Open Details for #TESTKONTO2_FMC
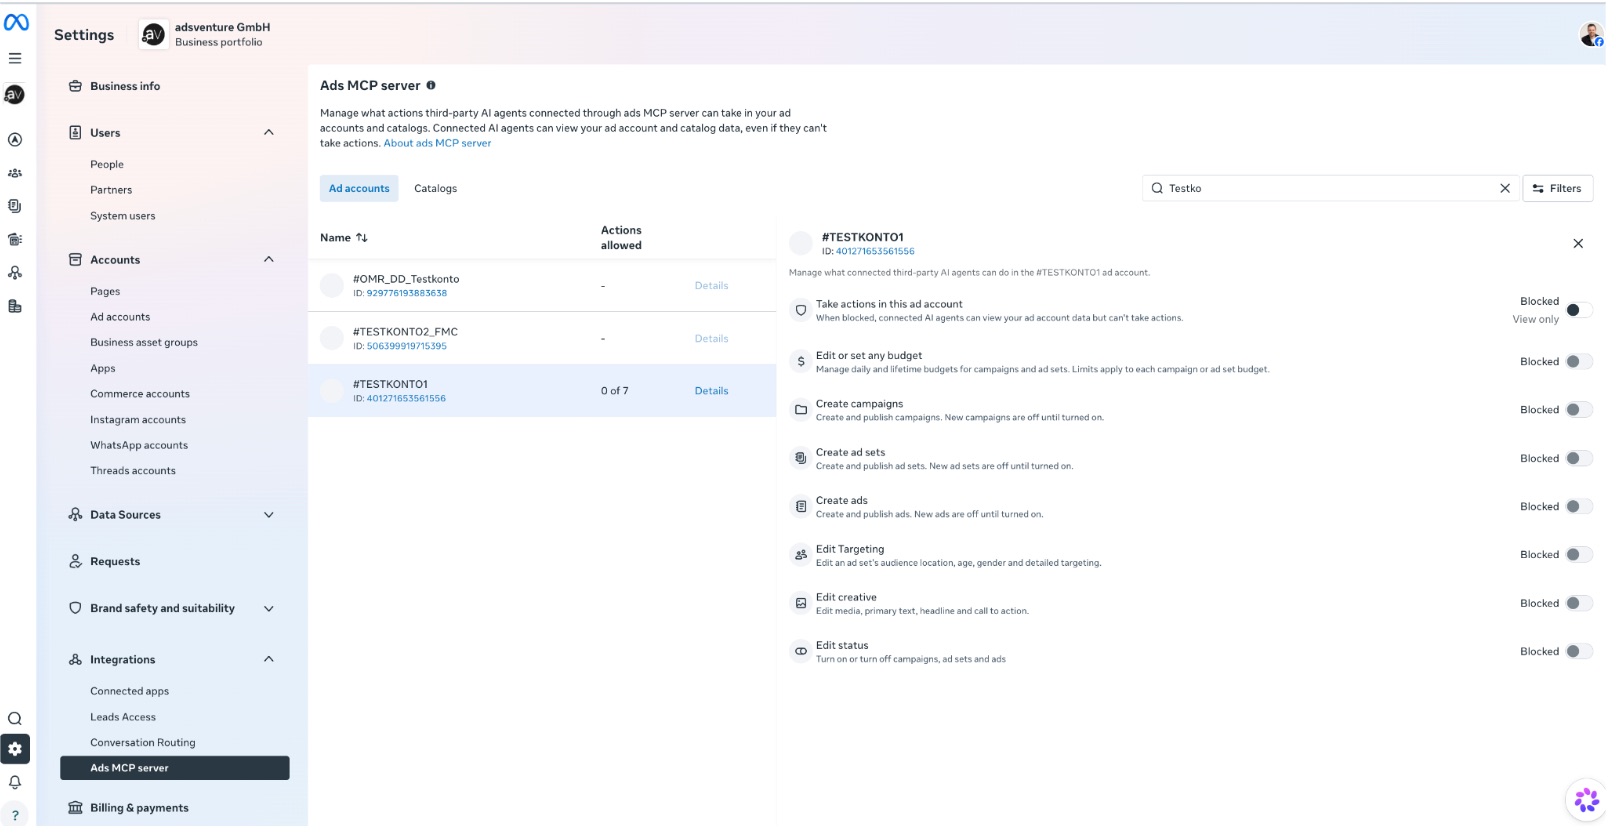This screenshot has height=836, width=1616. coord(711,339)
